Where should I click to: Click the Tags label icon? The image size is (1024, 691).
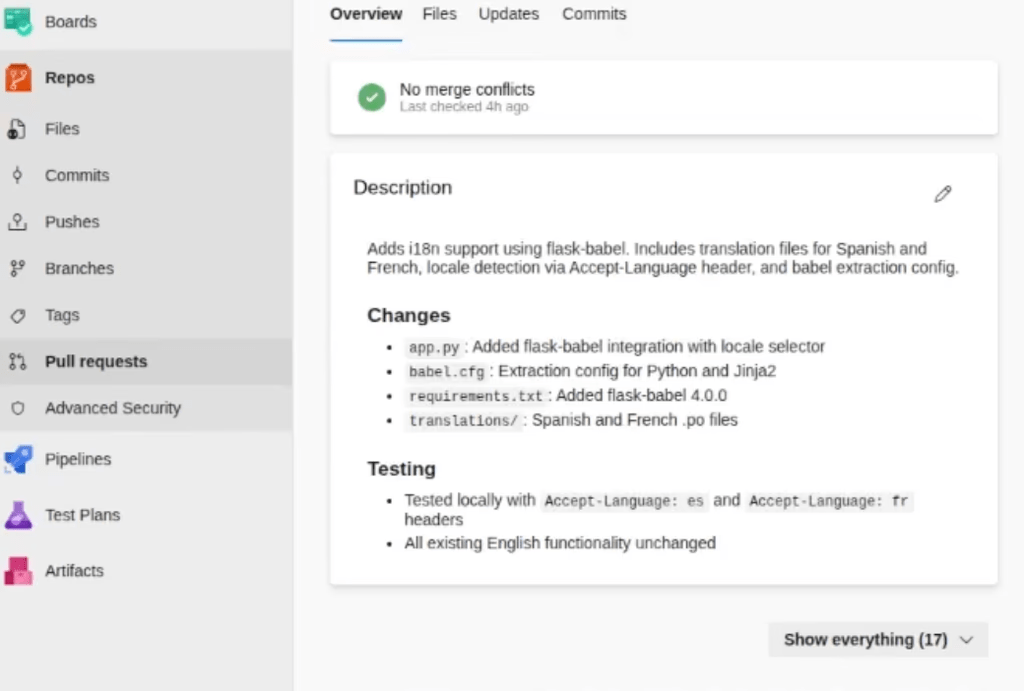click(18, 315)
